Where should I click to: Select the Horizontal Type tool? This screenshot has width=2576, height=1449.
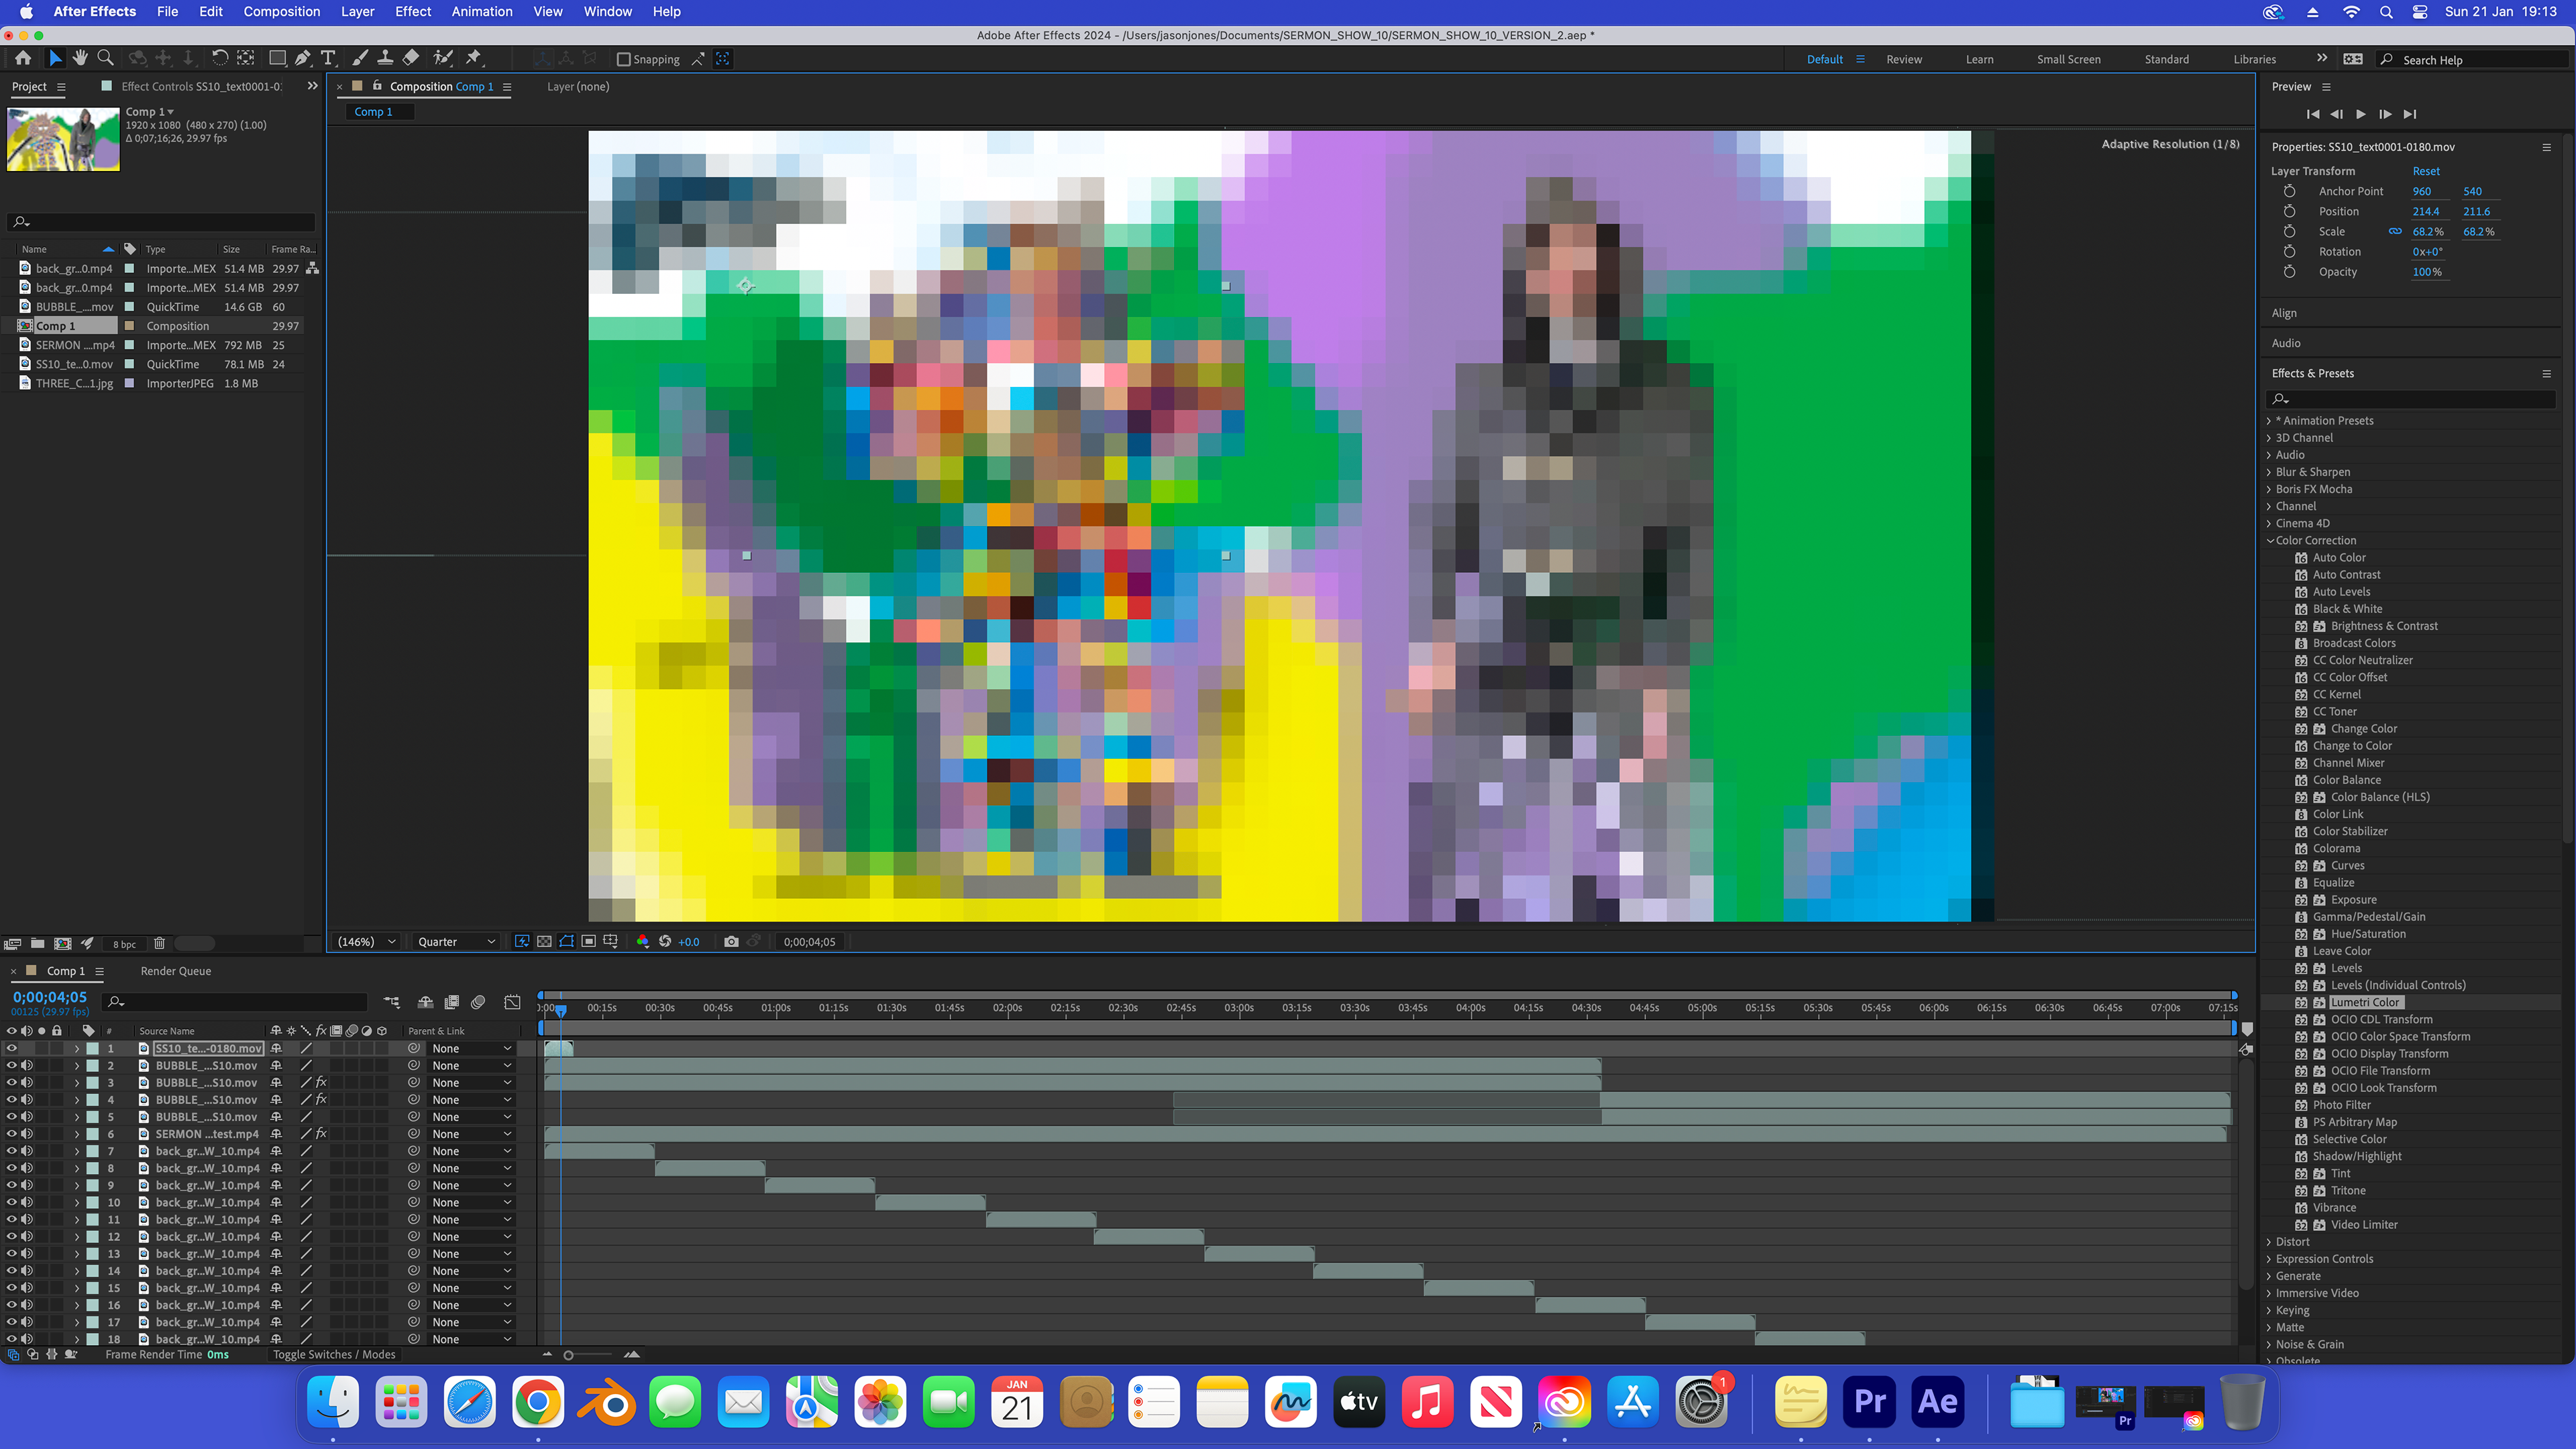click(x=328, y=58)
